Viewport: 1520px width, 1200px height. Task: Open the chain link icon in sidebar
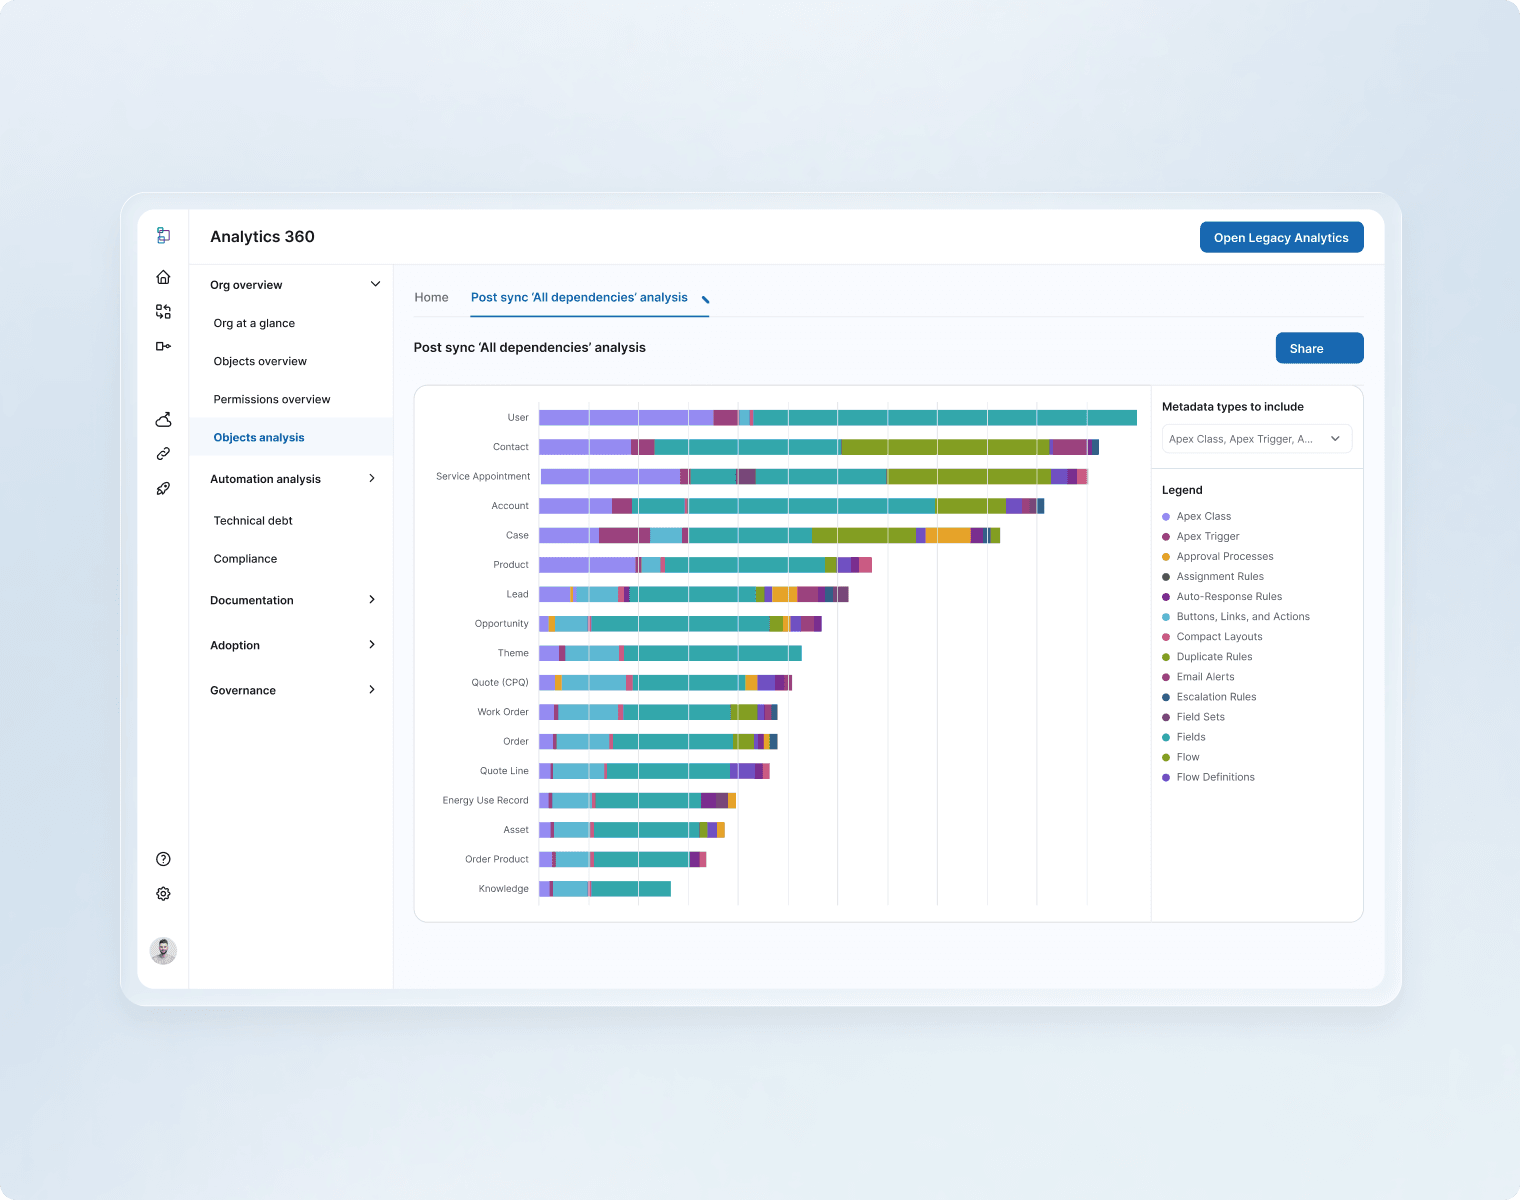pyautogui.click(x=163, y=454)
